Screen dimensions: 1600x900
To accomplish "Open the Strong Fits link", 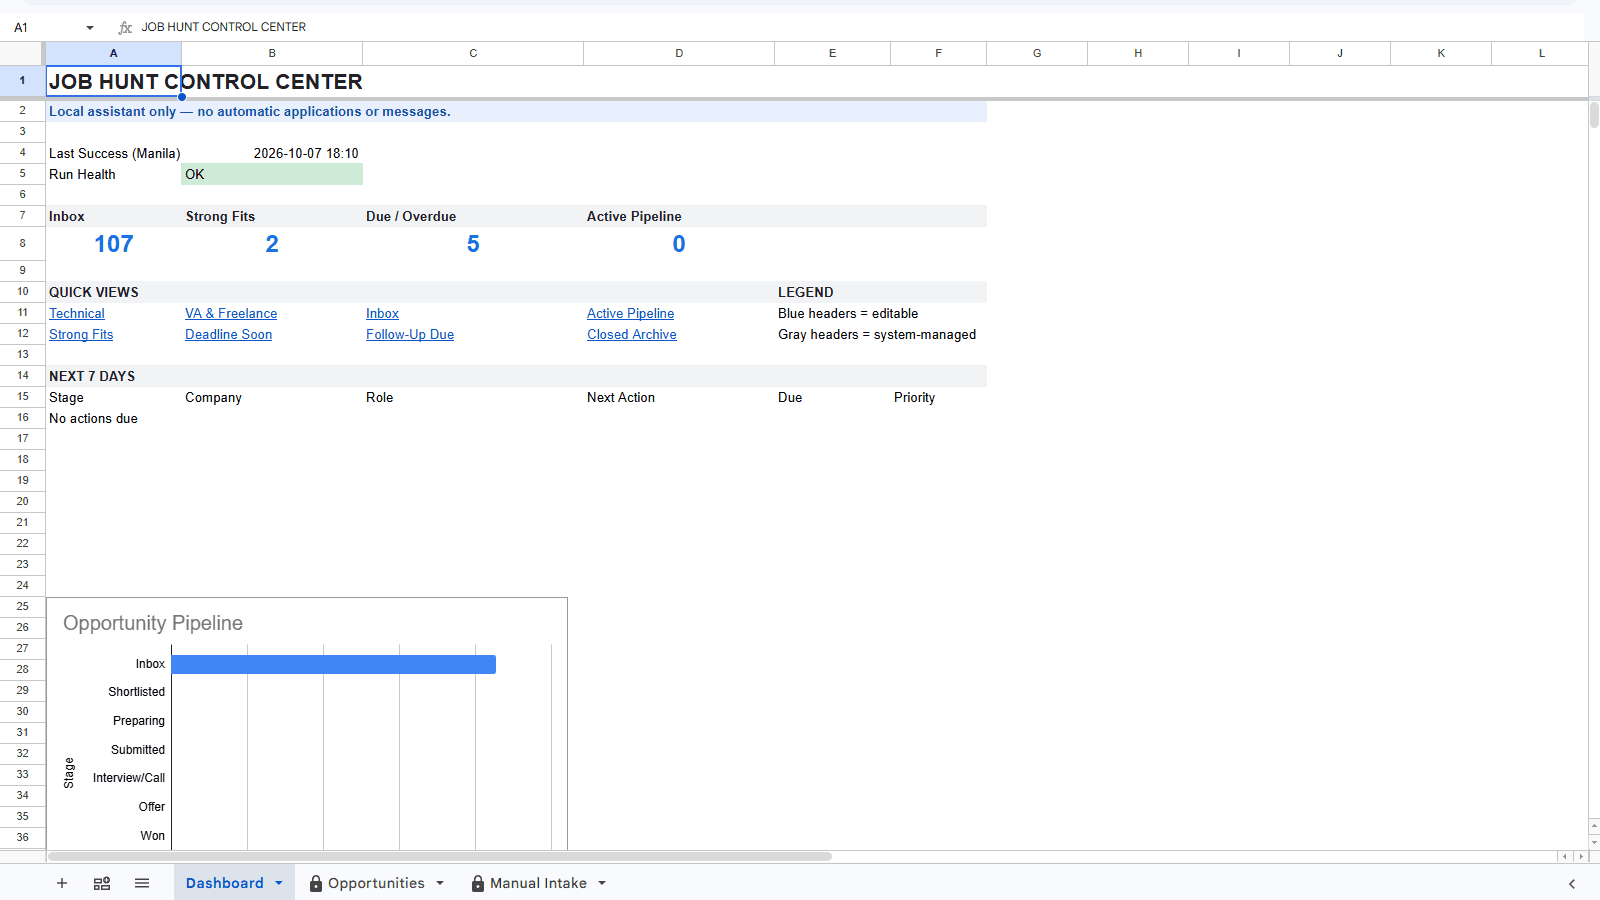I will coord(81,334).
